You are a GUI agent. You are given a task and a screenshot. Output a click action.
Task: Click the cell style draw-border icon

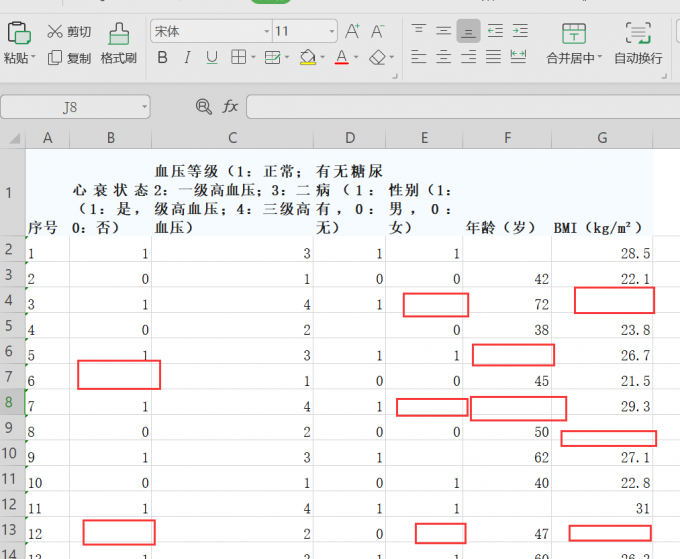point(273,57)
